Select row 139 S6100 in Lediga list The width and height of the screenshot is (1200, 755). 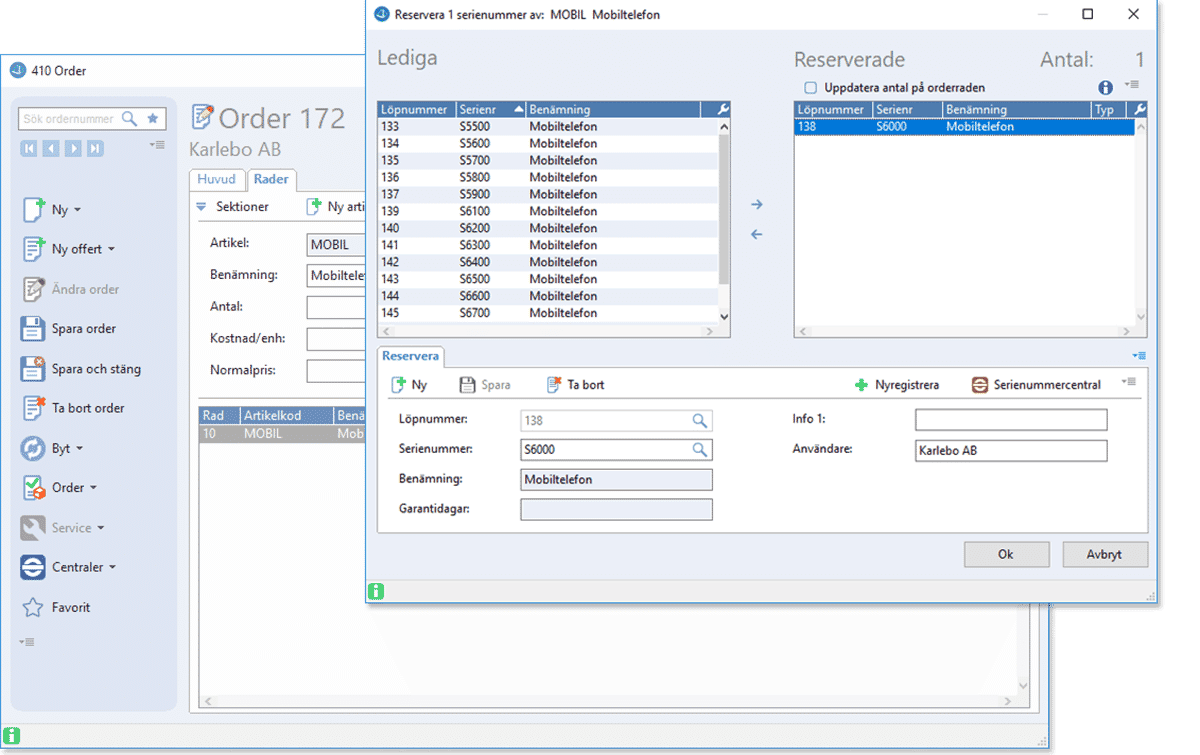click(x=547, y=212)
